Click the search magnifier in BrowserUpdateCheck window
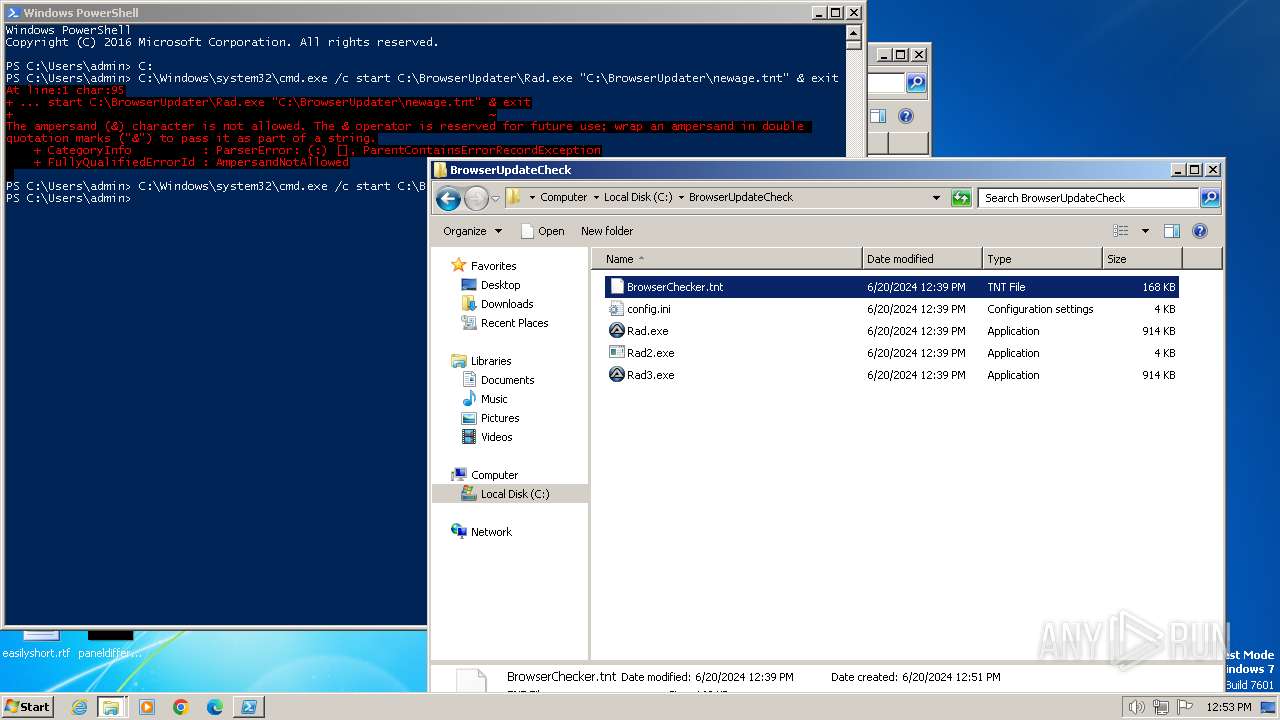 (1209, 198)
